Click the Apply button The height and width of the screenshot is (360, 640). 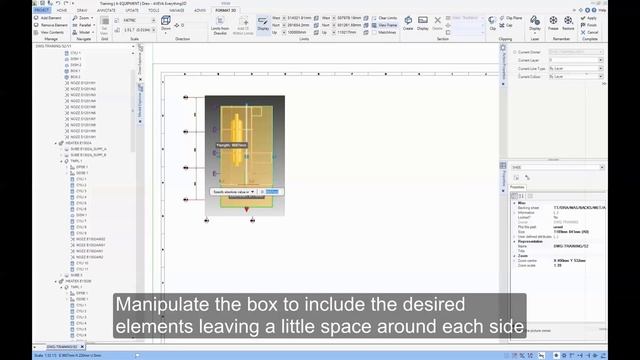pyautogui.click(x=589, y=18)
